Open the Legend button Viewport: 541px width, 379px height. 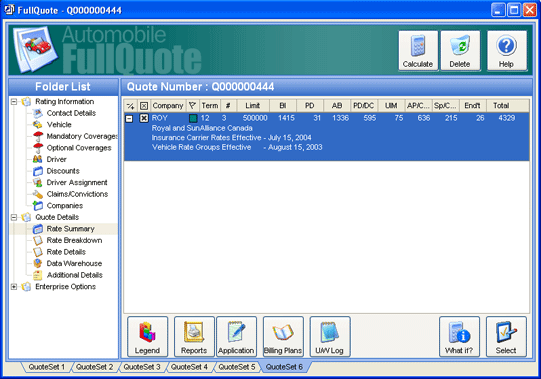tap(147, 337)
